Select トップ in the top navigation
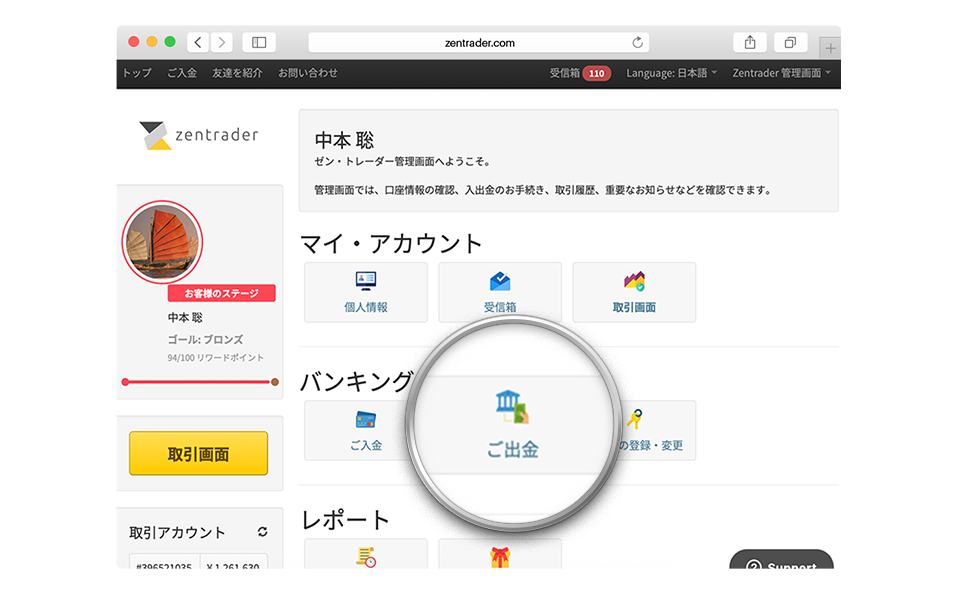Screen dimensions: 960x600 pyautogui.click(x=136, y=73)
